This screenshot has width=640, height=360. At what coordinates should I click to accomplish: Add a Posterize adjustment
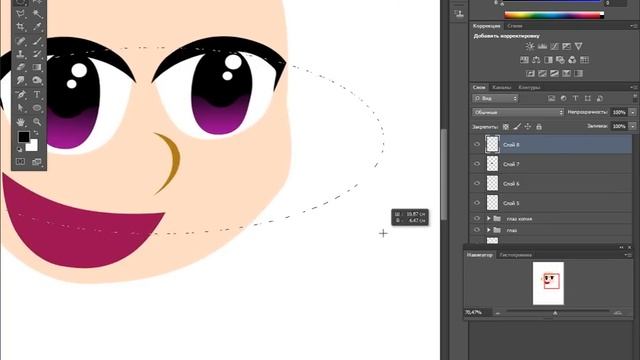tap(542, 73)
